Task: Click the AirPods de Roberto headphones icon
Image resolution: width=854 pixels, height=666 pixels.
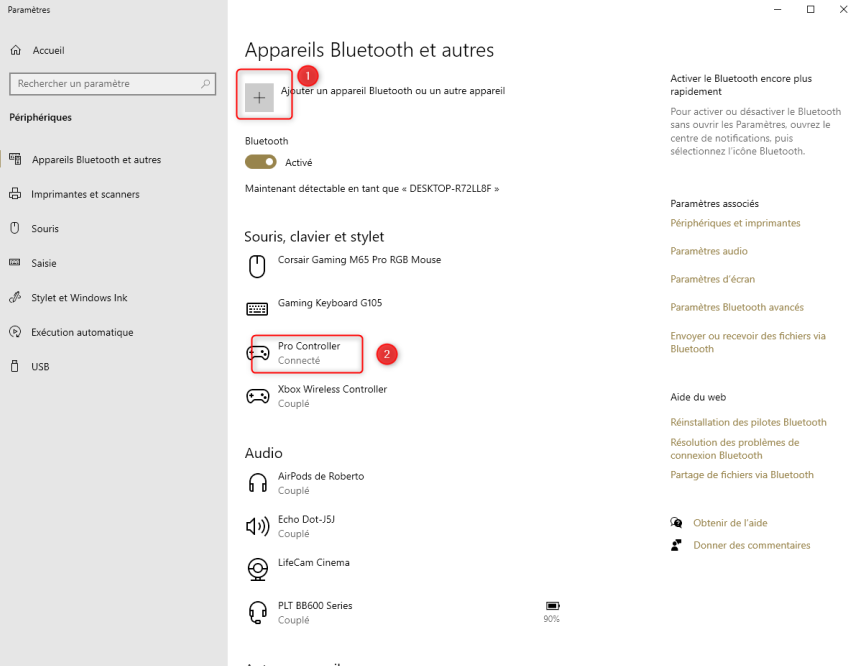Action: coord(257,483)
